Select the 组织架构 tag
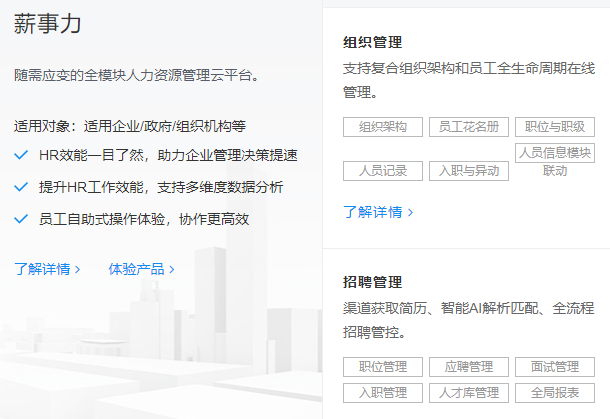Screen dimensions: 610x419 383,127
